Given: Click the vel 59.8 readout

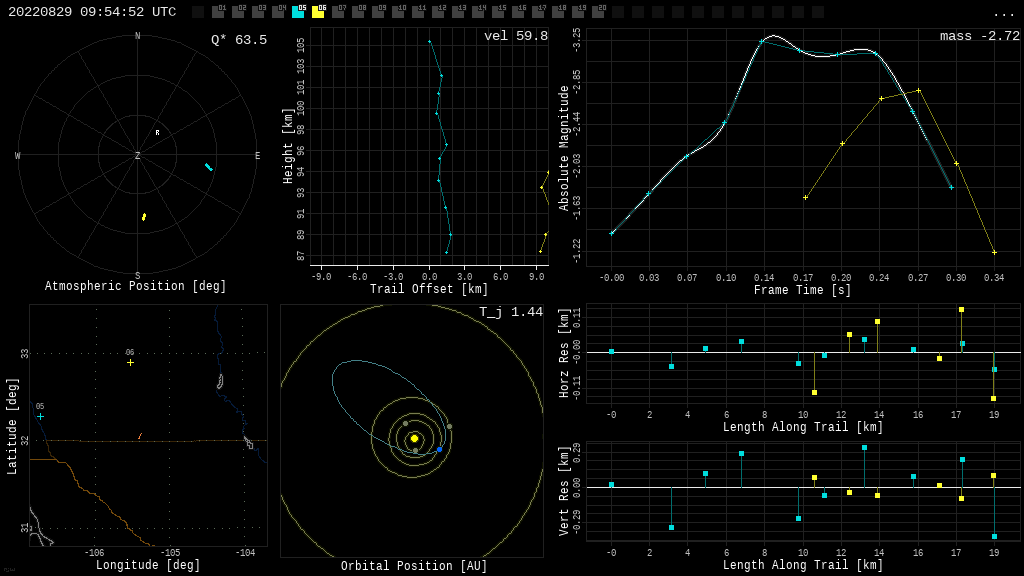Looking at the screenshot, I should tap(516, 36).
